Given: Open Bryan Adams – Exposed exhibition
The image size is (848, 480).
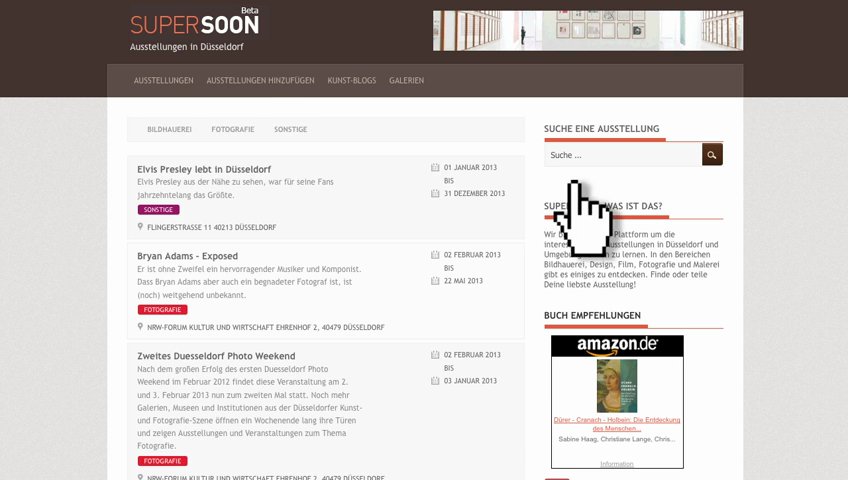Looking at the screenshot, I should click(187, 256).
